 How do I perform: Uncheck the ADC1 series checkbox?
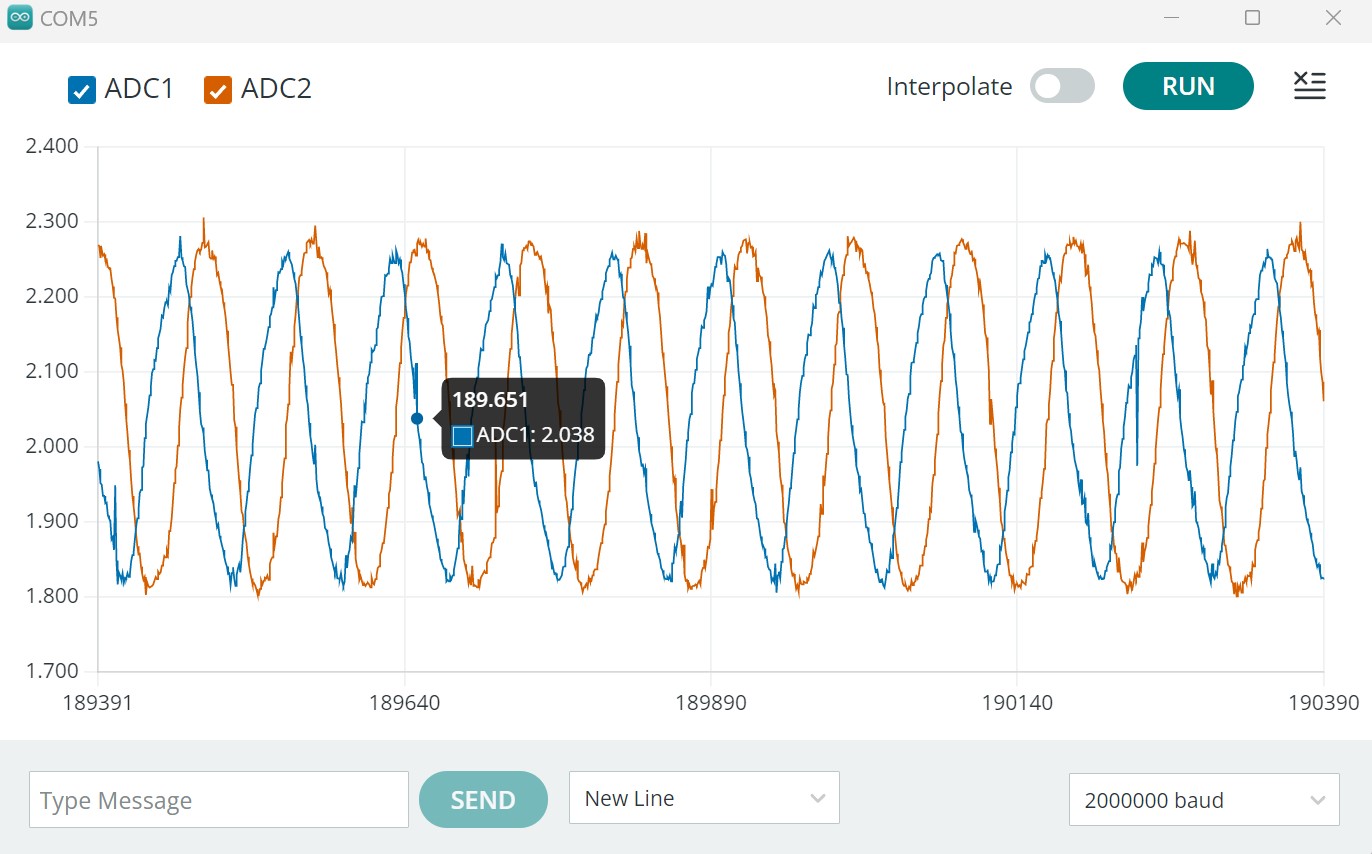pyautogui.click(x=81, y=90)
